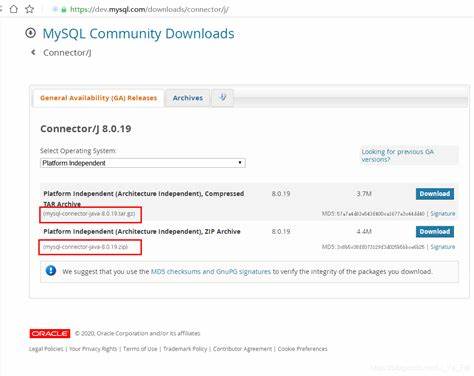Click the Connector/J breadcrumb text
This screenshot has width=474, height=376.
[x=67, y=53]
